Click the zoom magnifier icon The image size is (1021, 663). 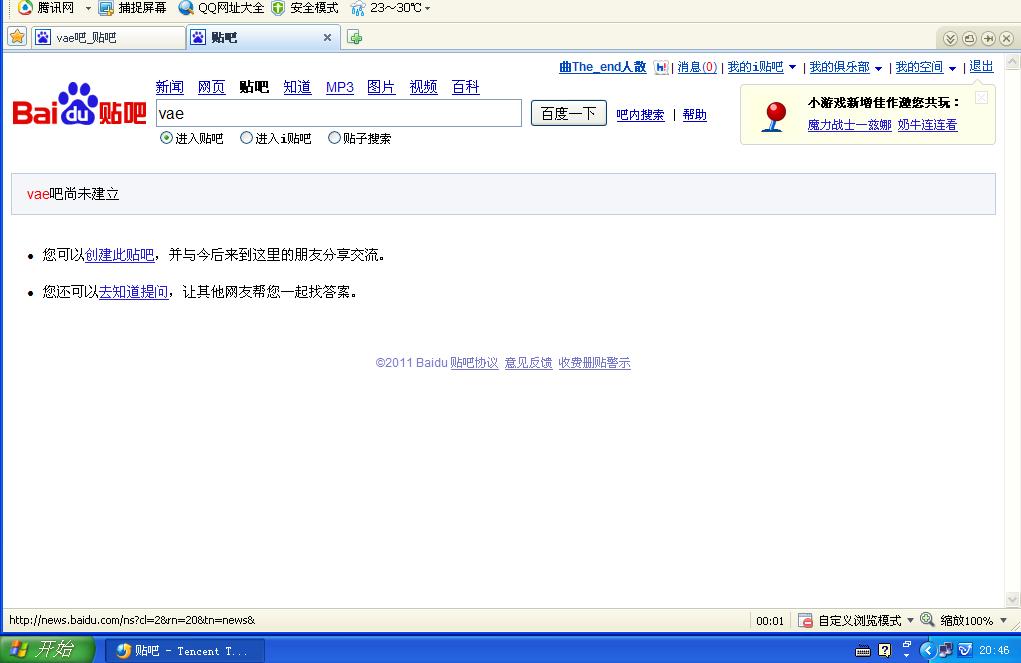click(x=927, y=619)
